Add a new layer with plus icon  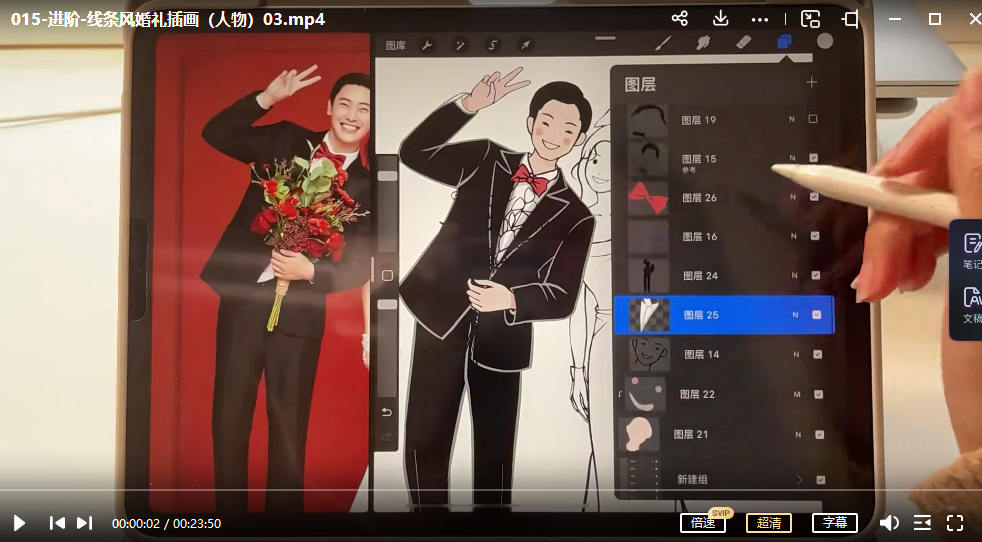811,83
